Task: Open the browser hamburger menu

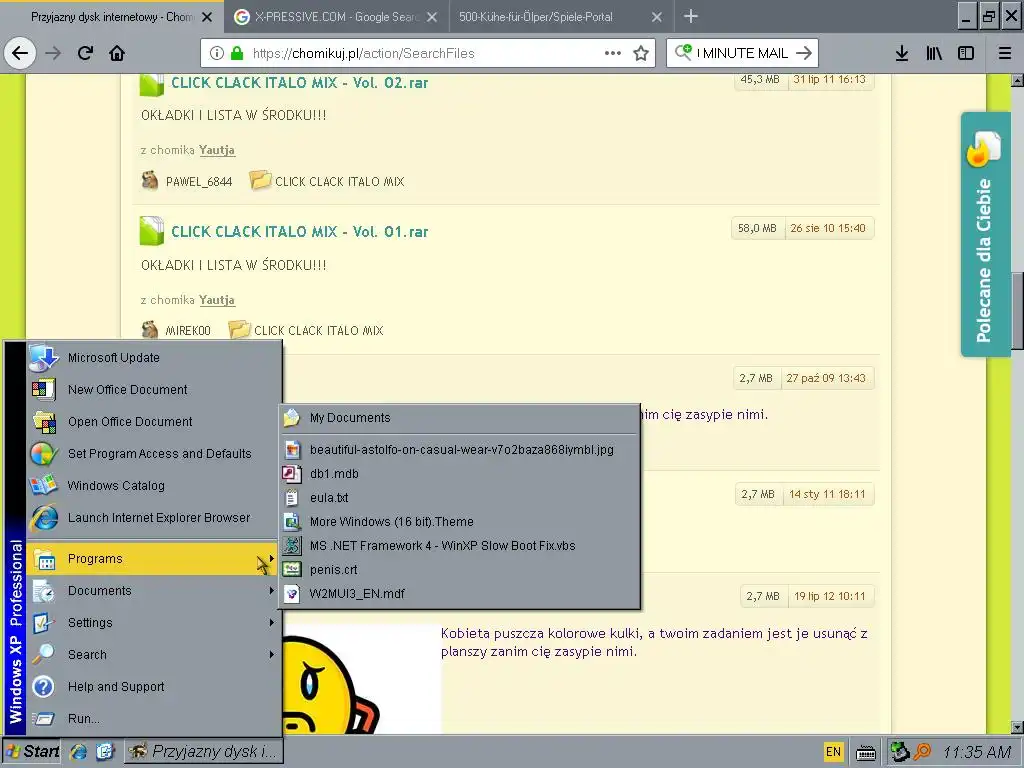Action: click(1005, 53)
